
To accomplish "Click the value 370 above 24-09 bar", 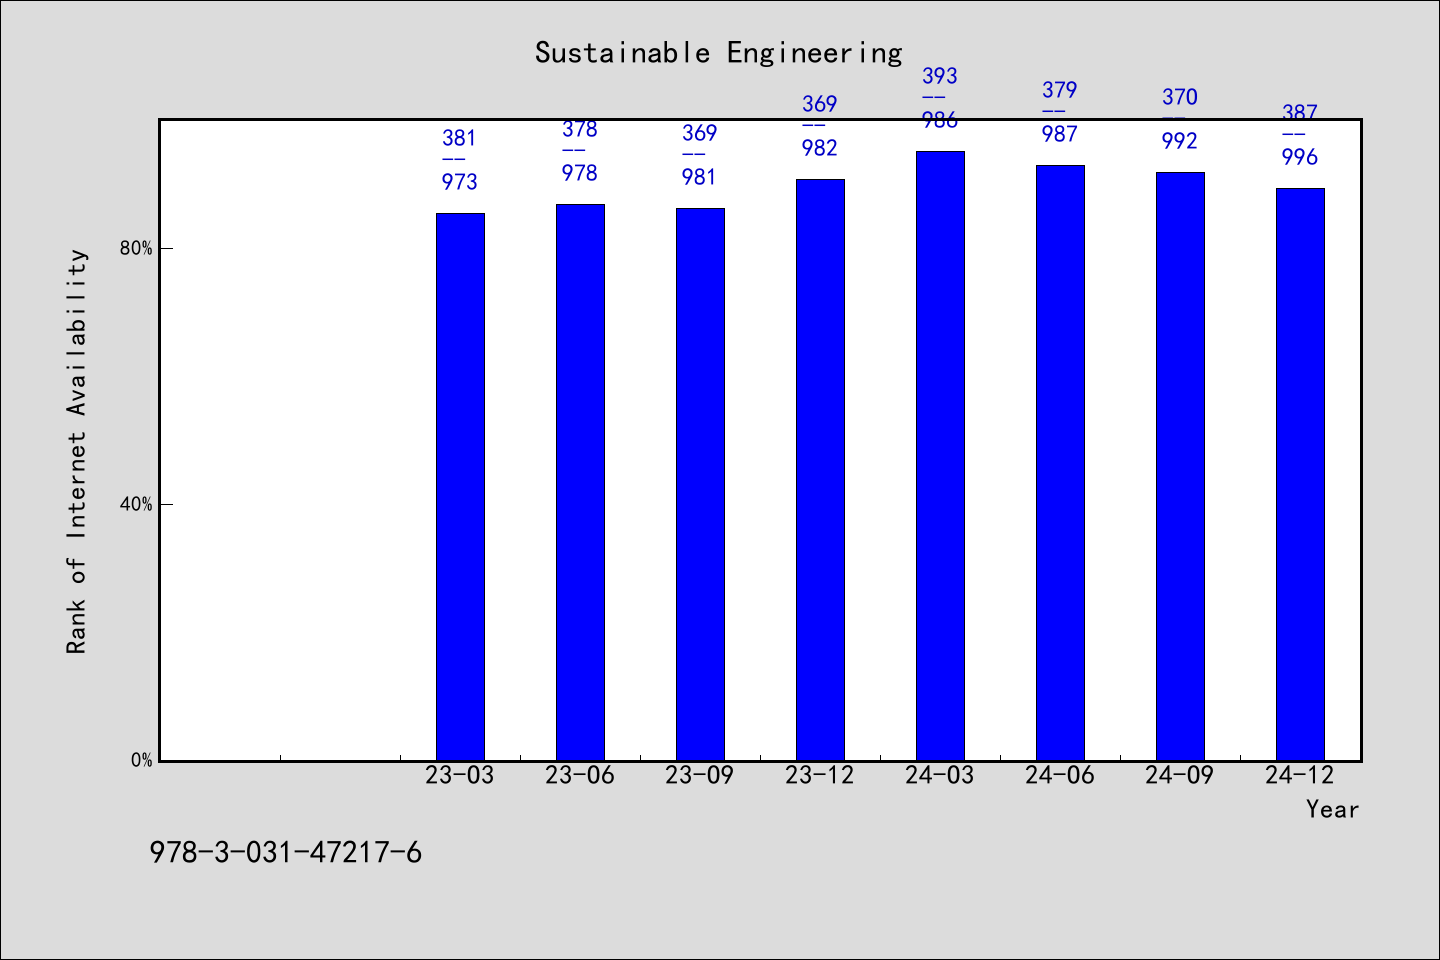I will coord(1180,97).
